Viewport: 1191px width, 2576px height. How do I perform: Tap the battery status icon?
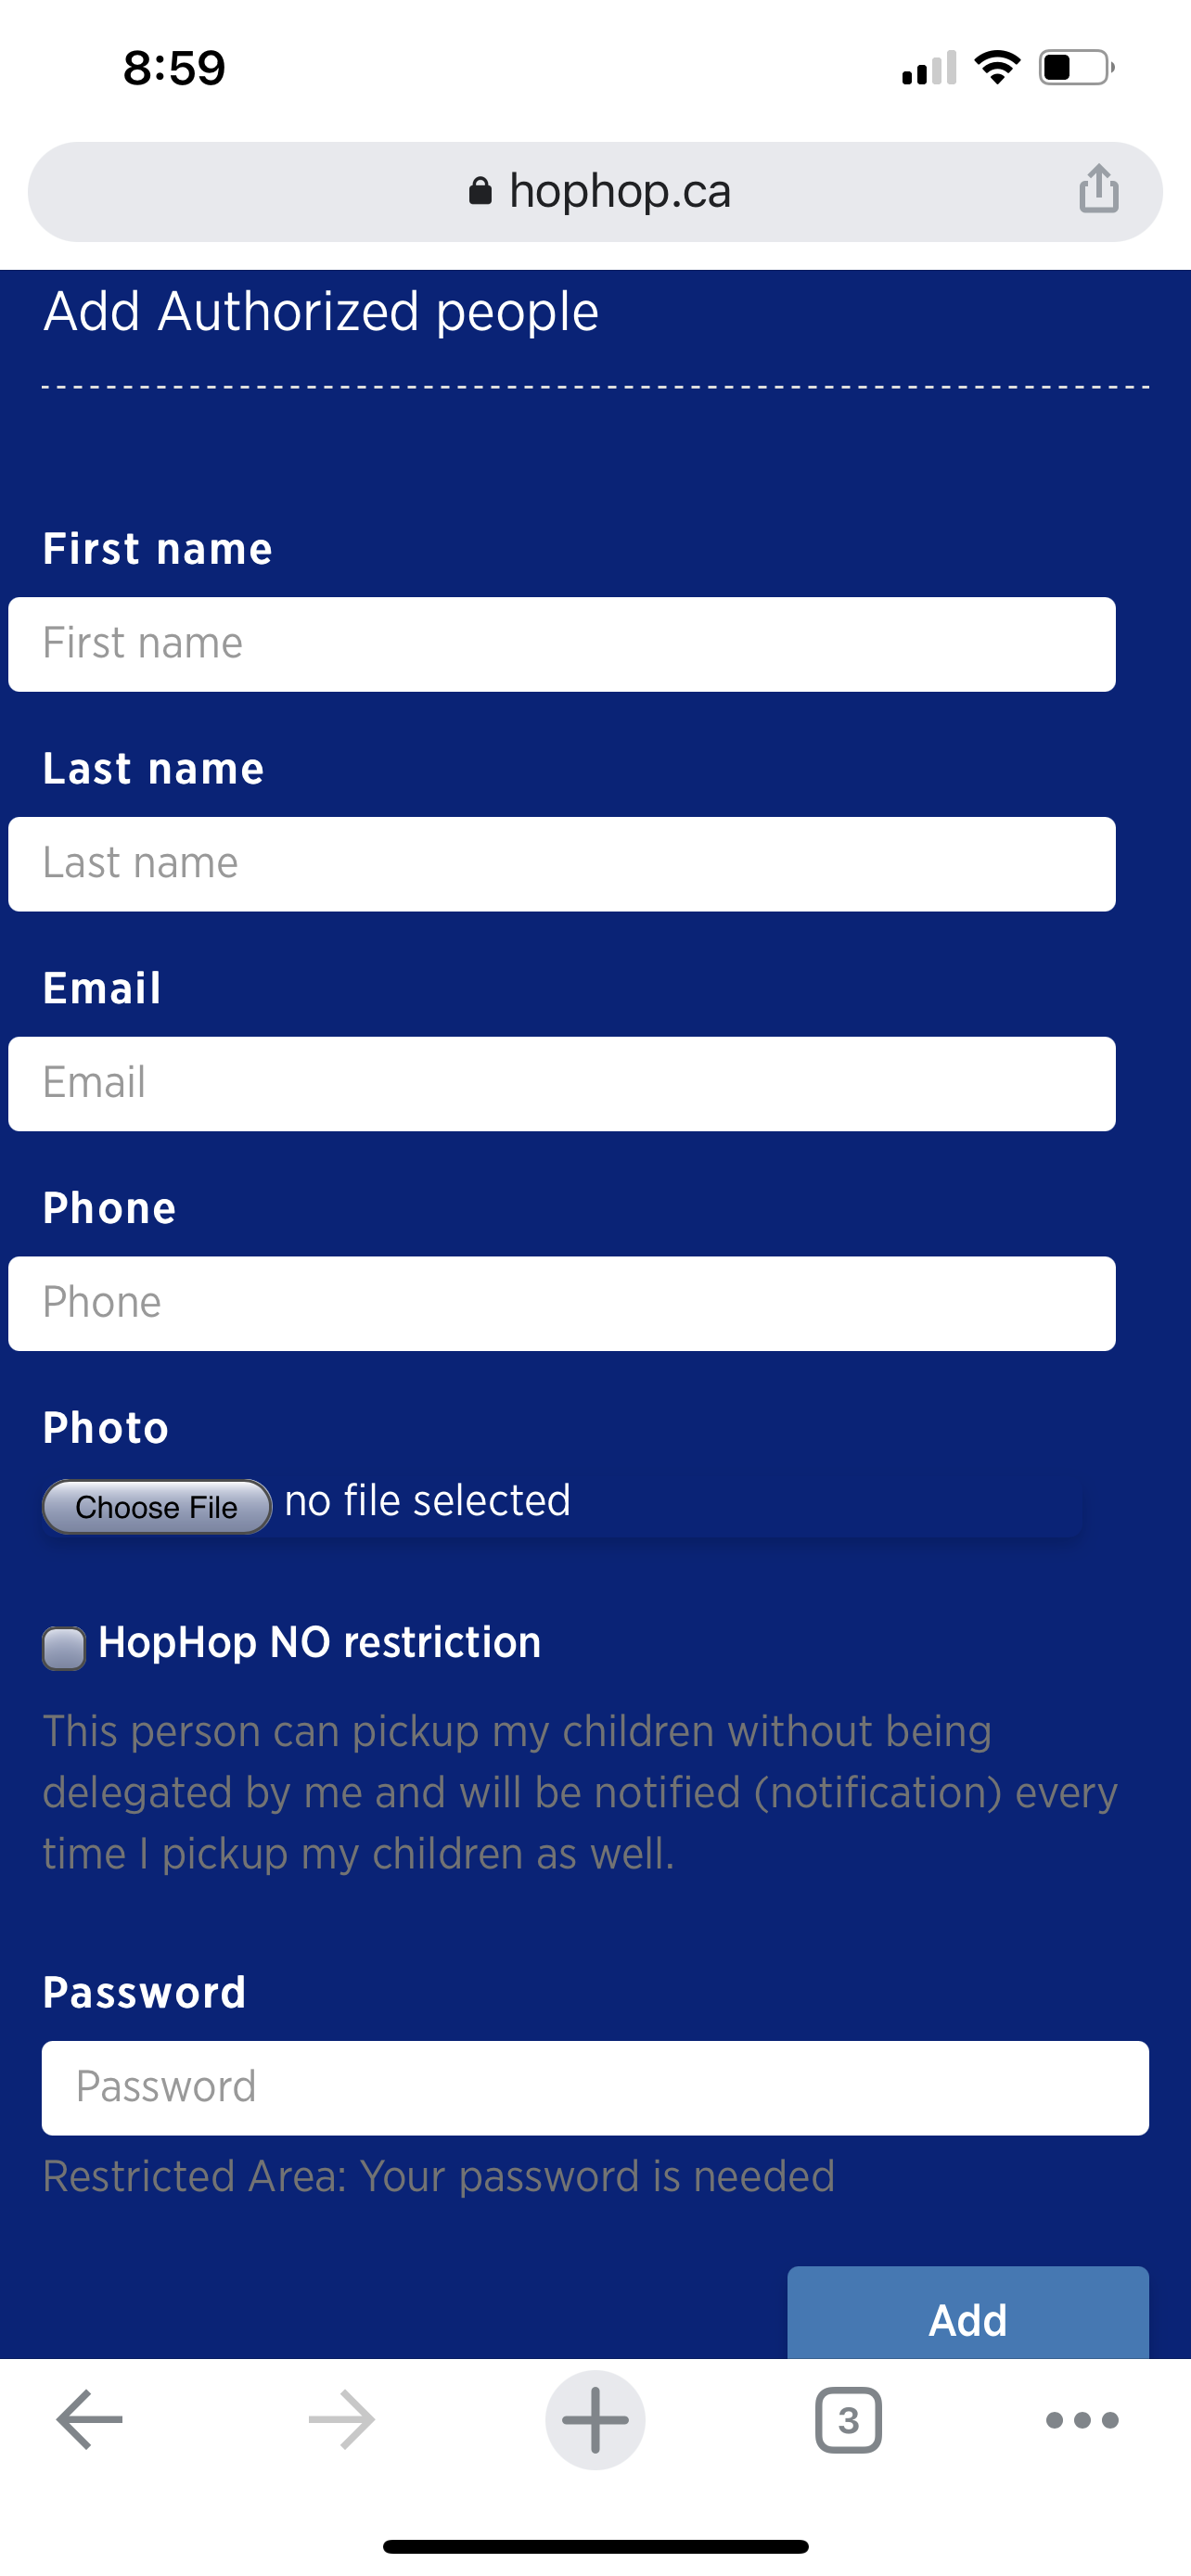(1077, 68)
